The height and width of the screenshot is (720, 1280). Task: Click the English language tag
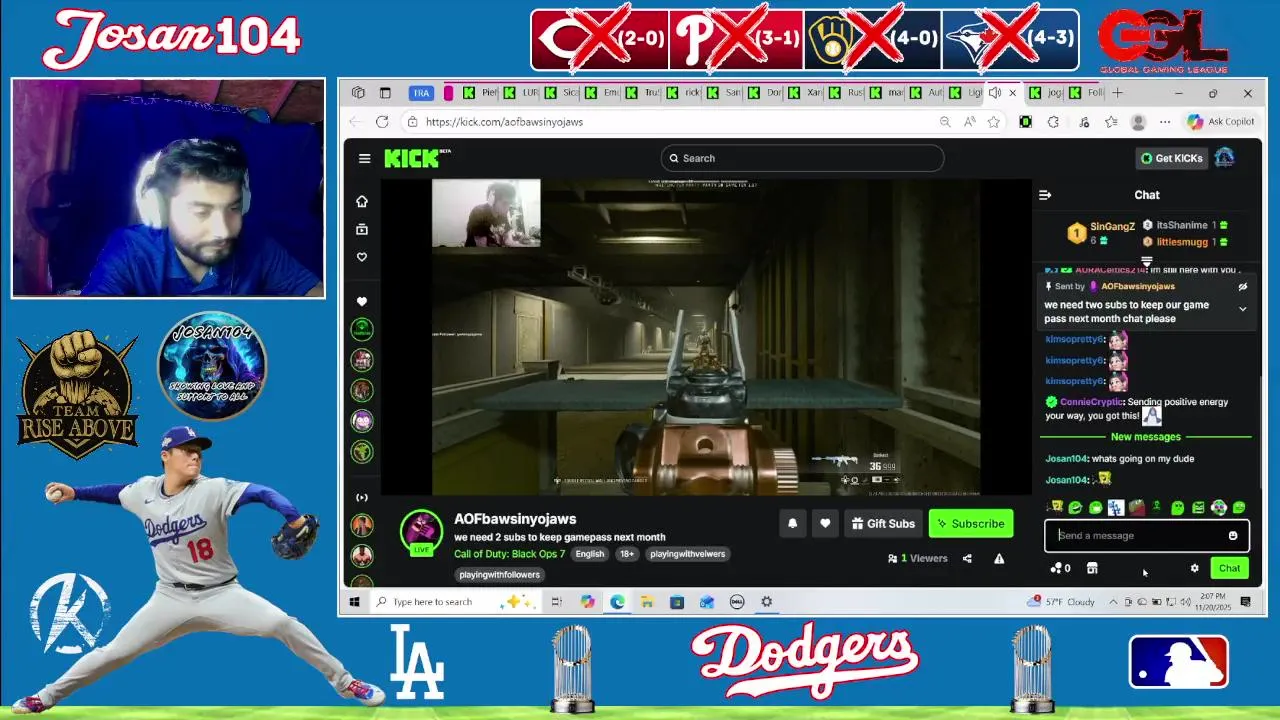click(590, 554)
